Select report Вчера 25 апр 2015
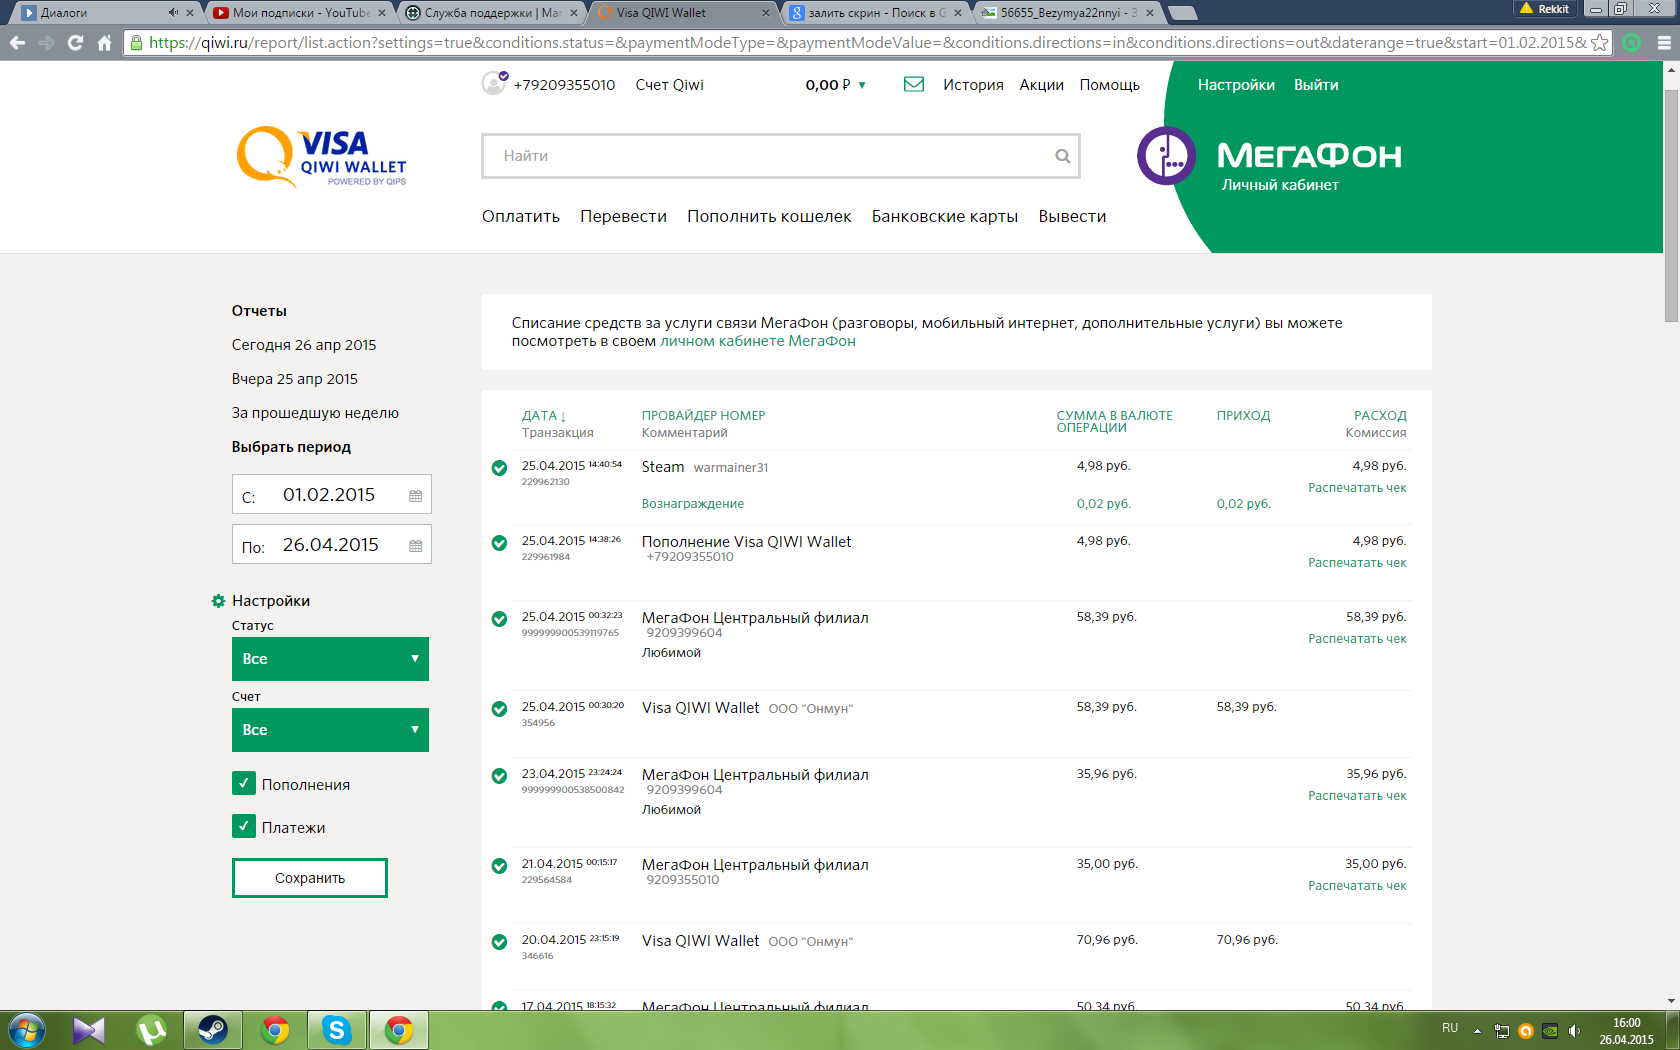The image size is (1680, 1050). [x=295, y=379]
